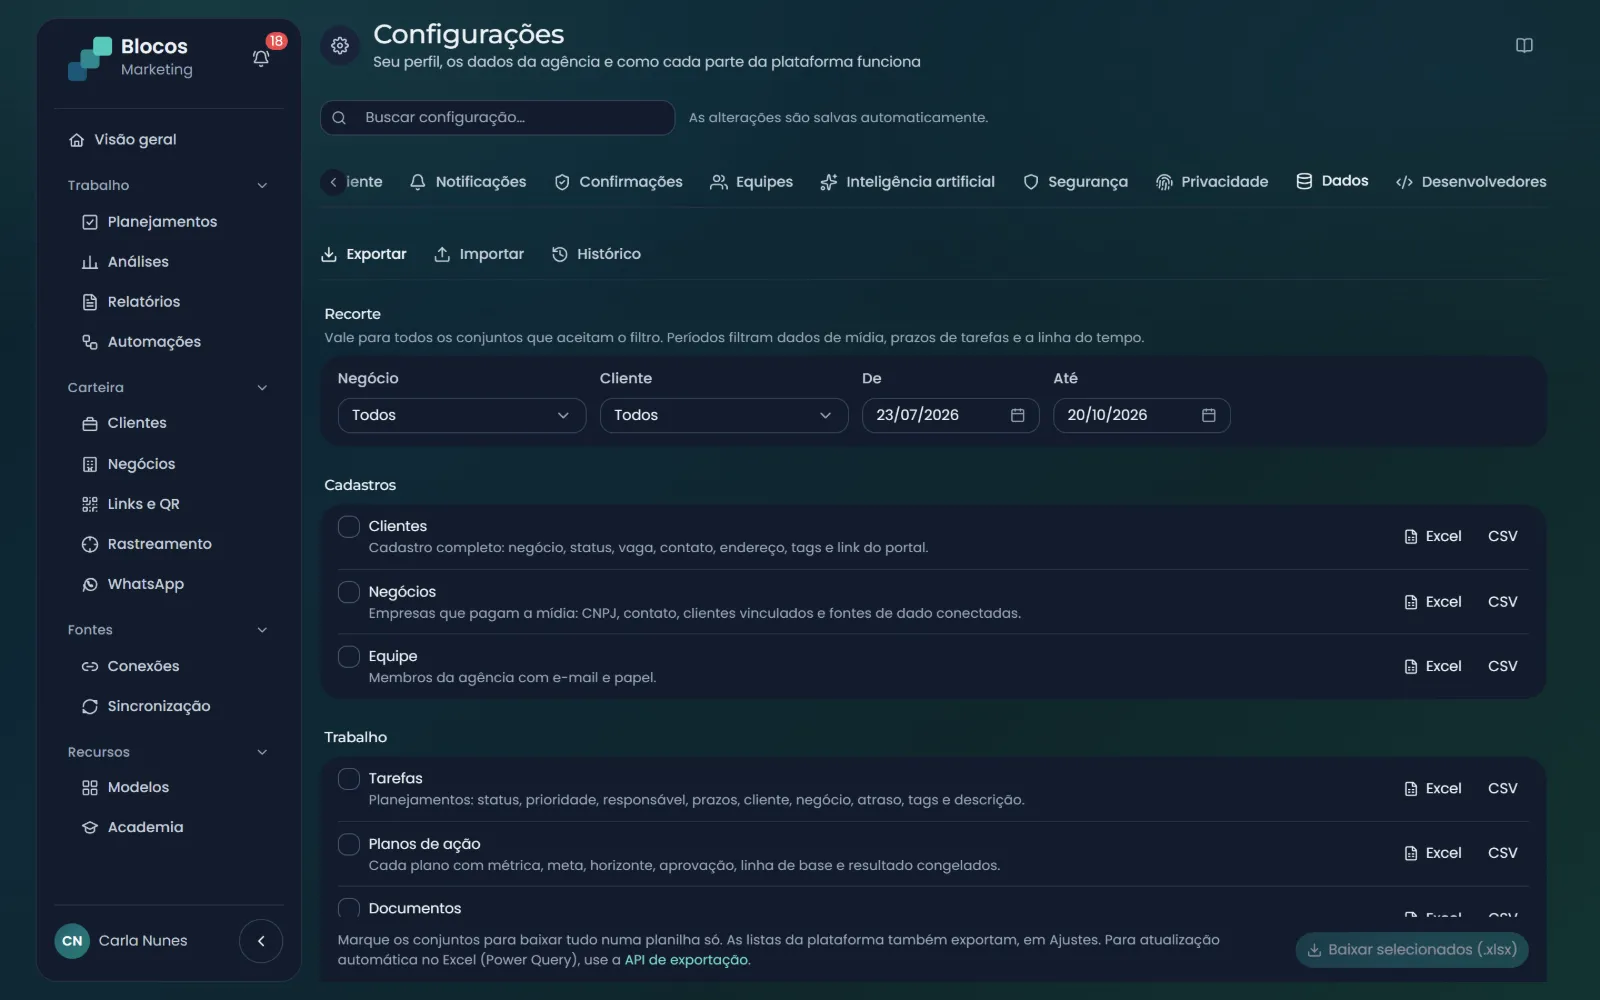This screenshot has width=1600, height=1000.
Task: Open Carla Nunes user profile
Action: click(121, 941)
